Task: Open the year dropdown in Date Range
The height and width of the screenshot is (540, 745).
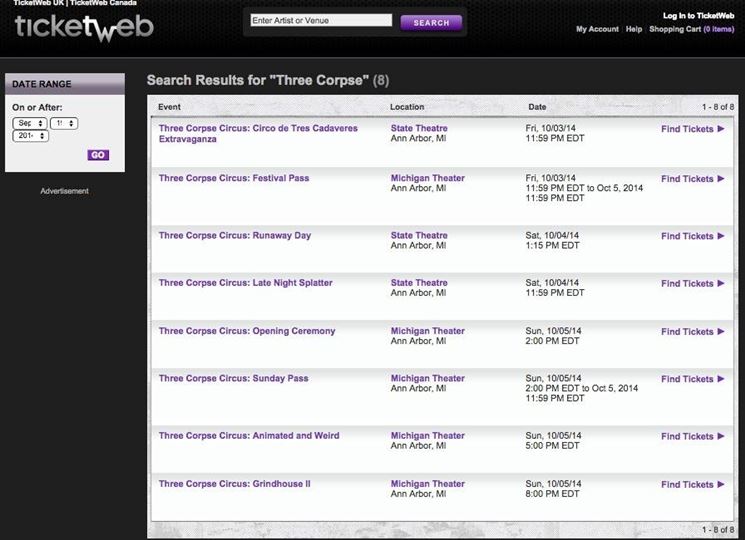Action: [x=30, y=136]
